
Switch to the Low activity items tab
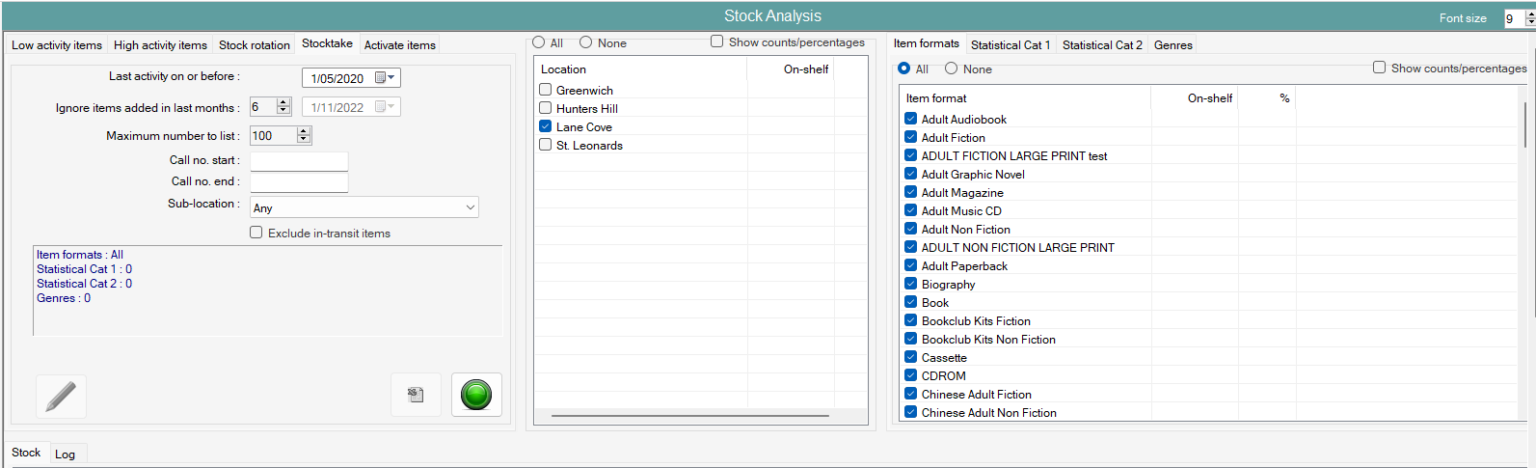click(x=57, y=45)
